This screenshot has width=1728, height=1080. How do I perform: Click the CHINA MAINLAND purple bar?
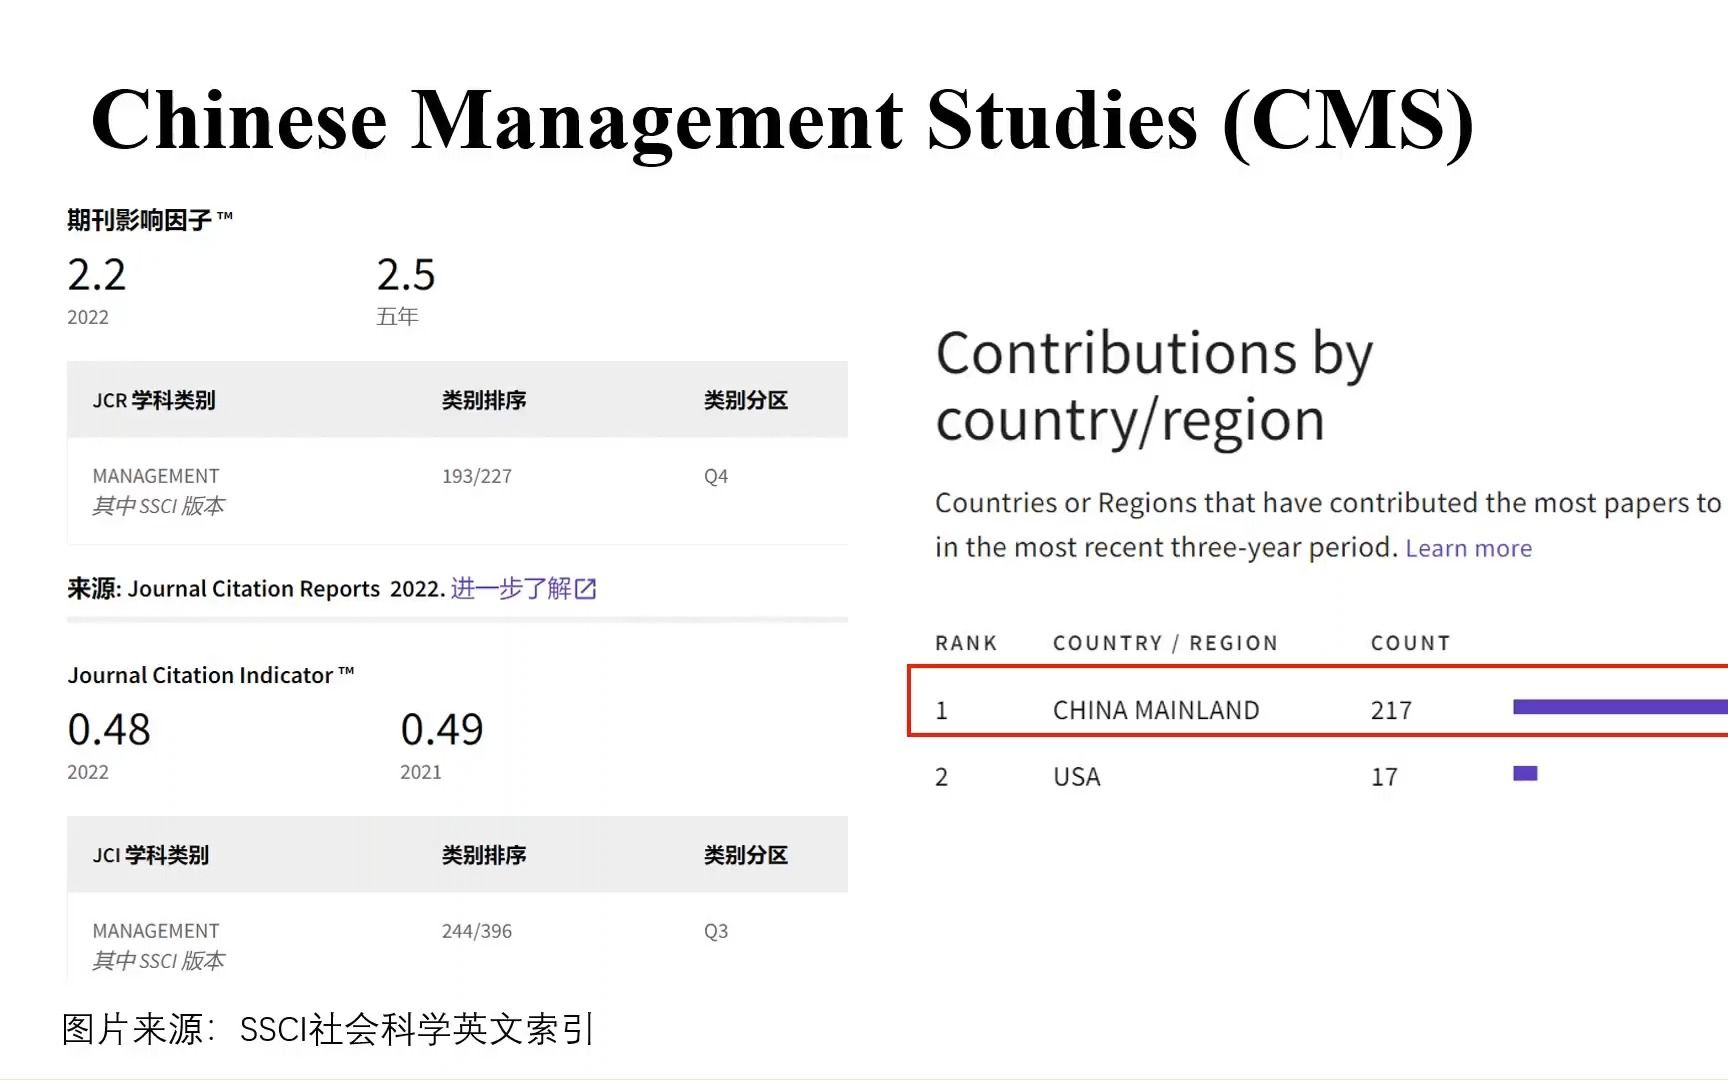pyautogui.click(x=1620, y=707)
